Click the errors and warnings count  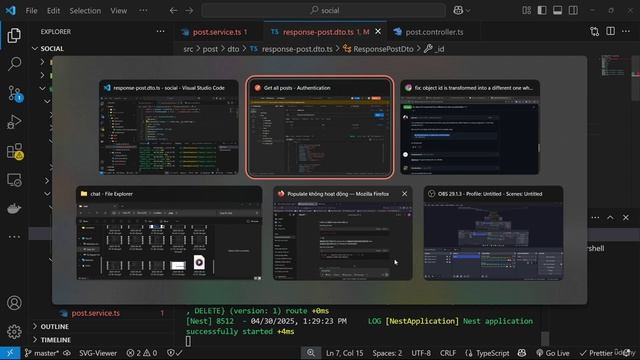pos(142,353)
